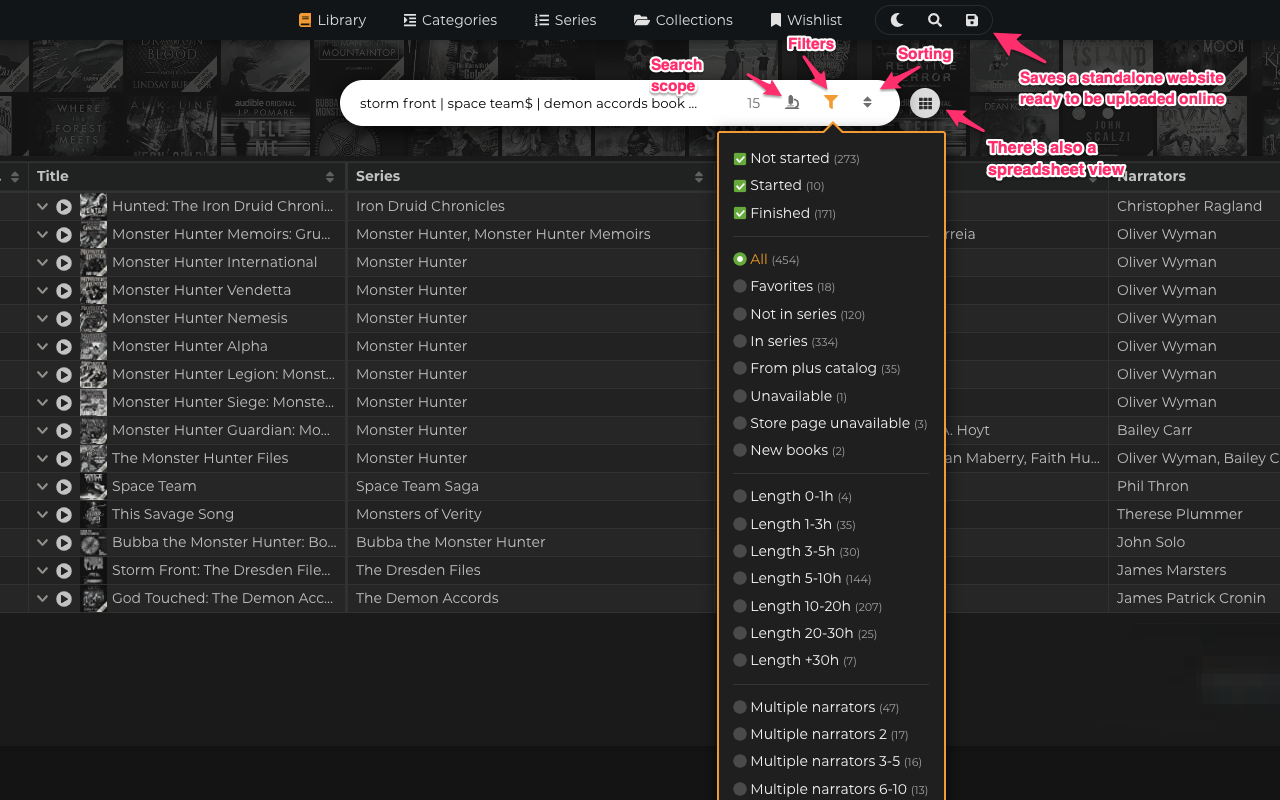Switch to spreadsheet view with the grid icon

[x=924, y=102]
